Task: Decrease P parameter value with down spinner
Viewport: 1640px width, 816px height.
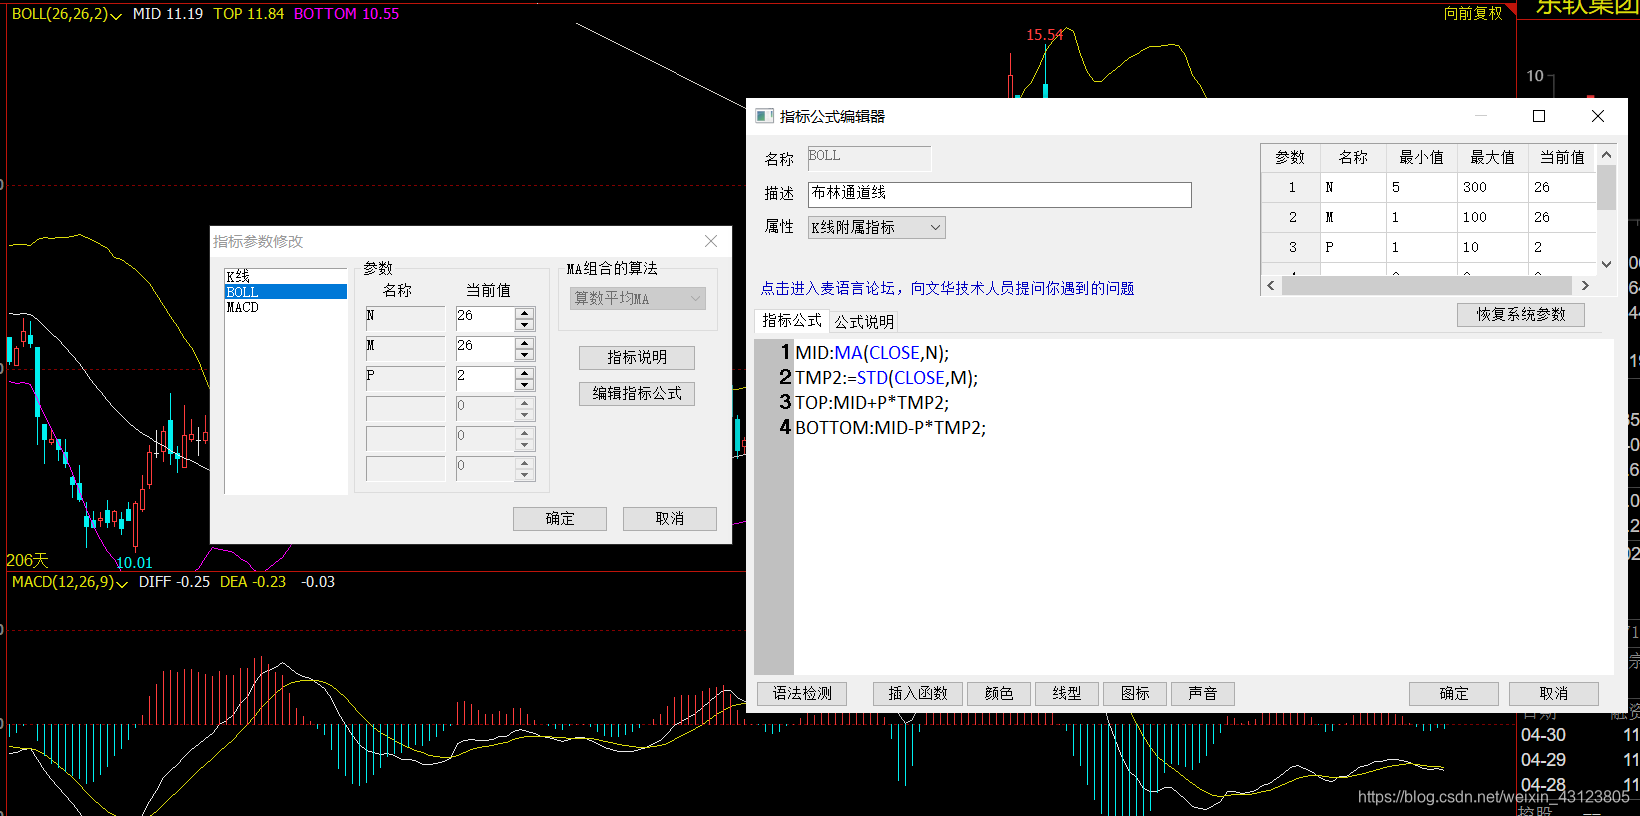Action: click(525, 385)
